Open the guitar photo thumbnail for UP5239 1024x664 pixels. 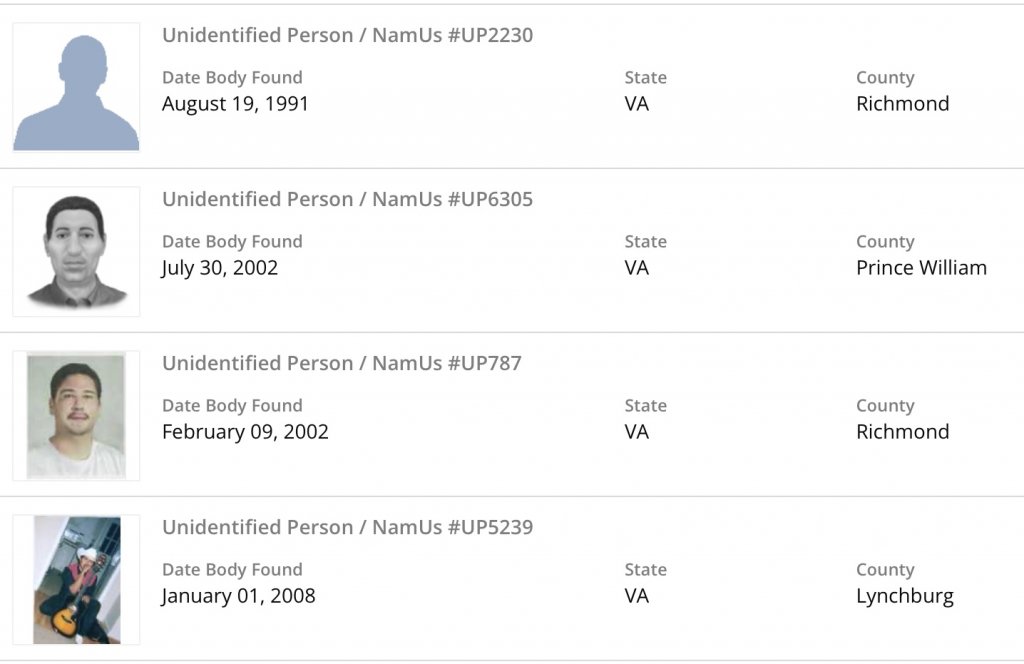coord(76,579)
